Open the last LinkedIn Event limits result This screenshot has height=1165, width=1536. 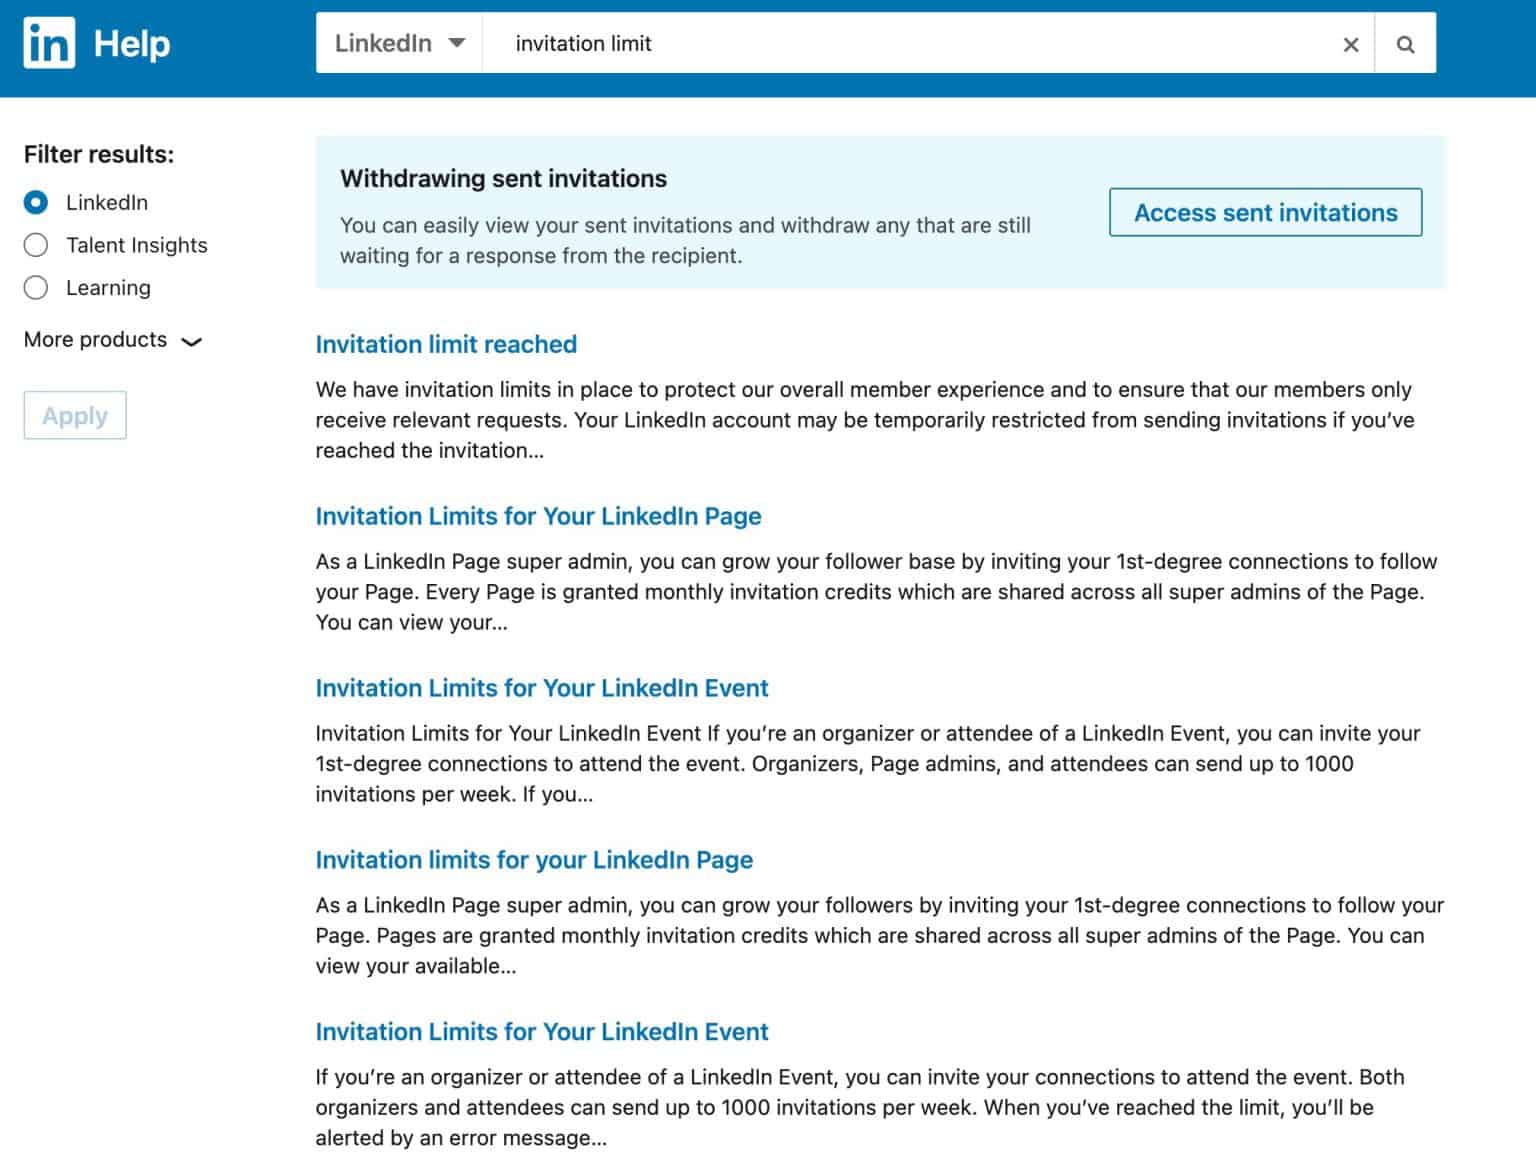tap(542, 1031)
